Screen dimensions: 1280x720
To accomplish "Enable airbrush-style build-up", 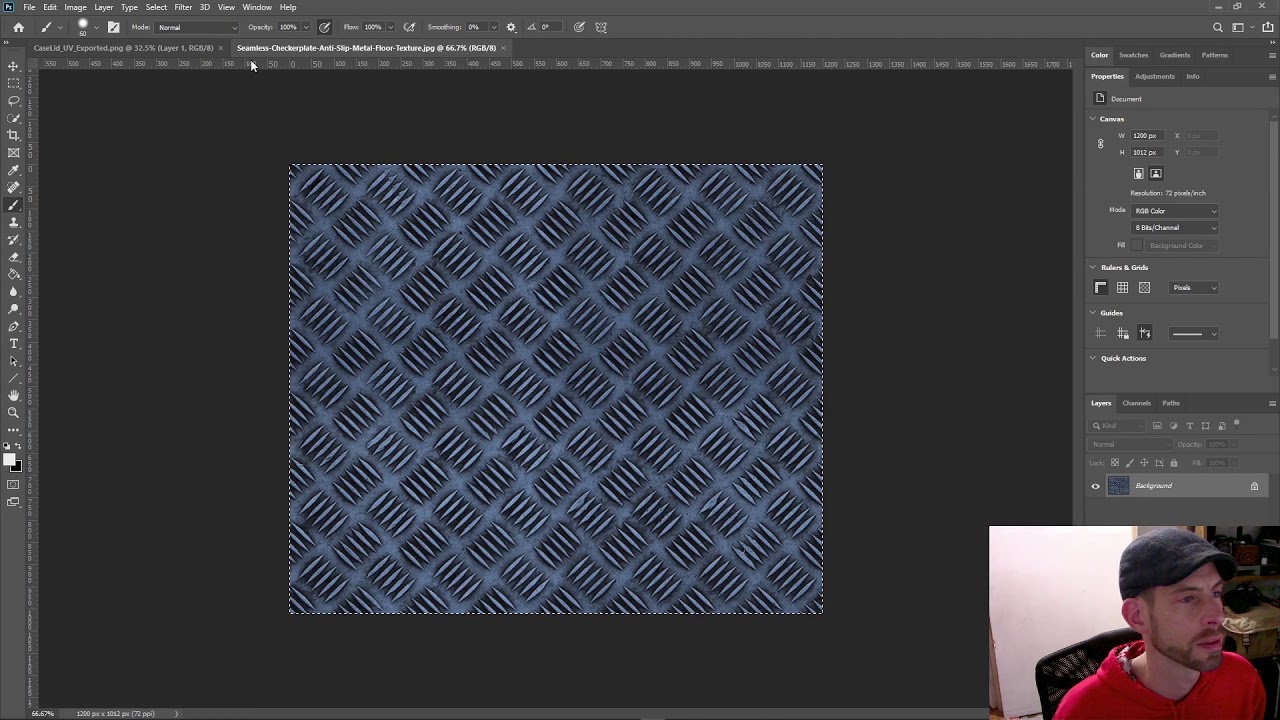I will click(x=409, y=27).
